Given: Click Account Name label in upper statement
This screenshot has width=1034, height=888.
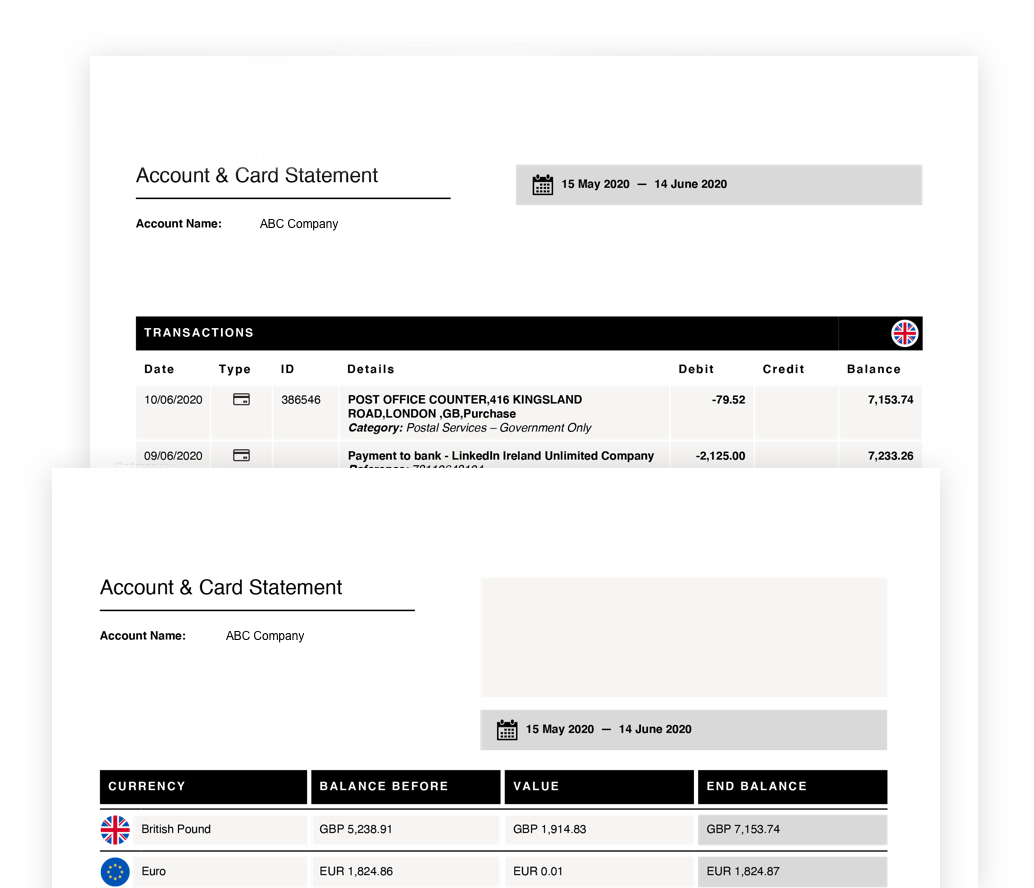Looking at the screenshot, I should click(x=179, y=224).
